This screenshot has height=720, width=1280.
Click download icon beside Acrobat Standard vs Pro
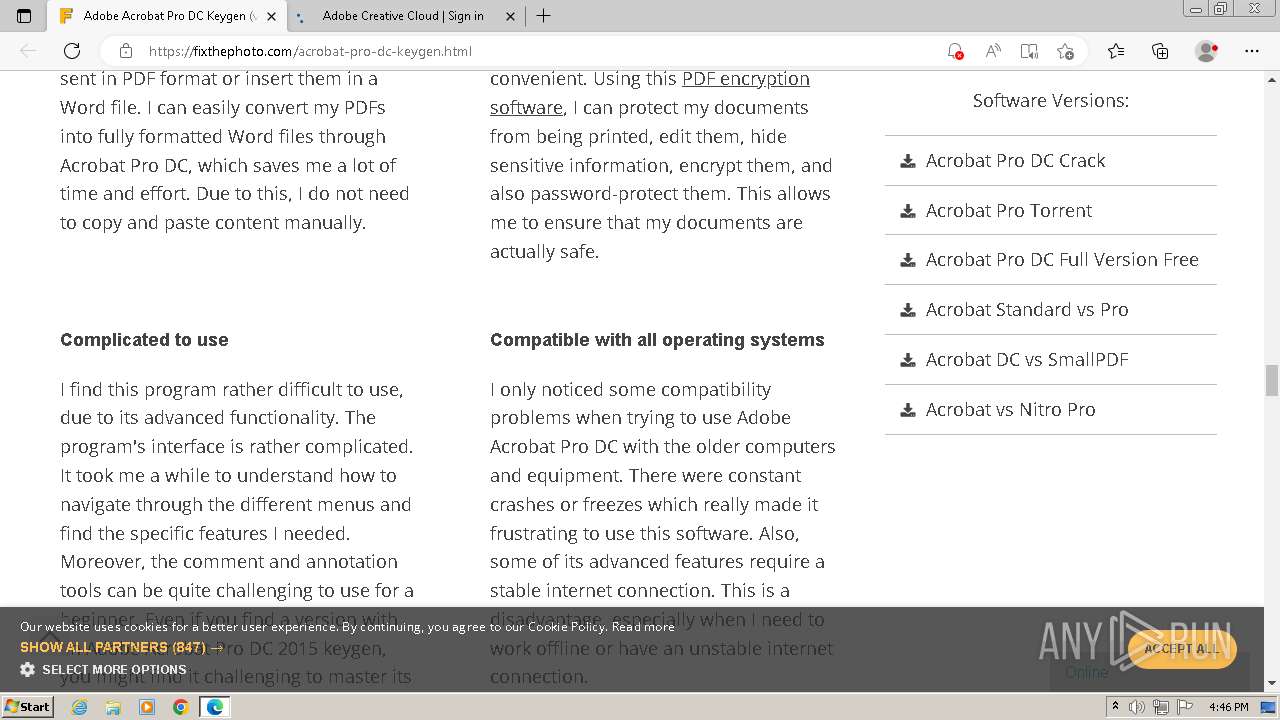tap(908, 309)
